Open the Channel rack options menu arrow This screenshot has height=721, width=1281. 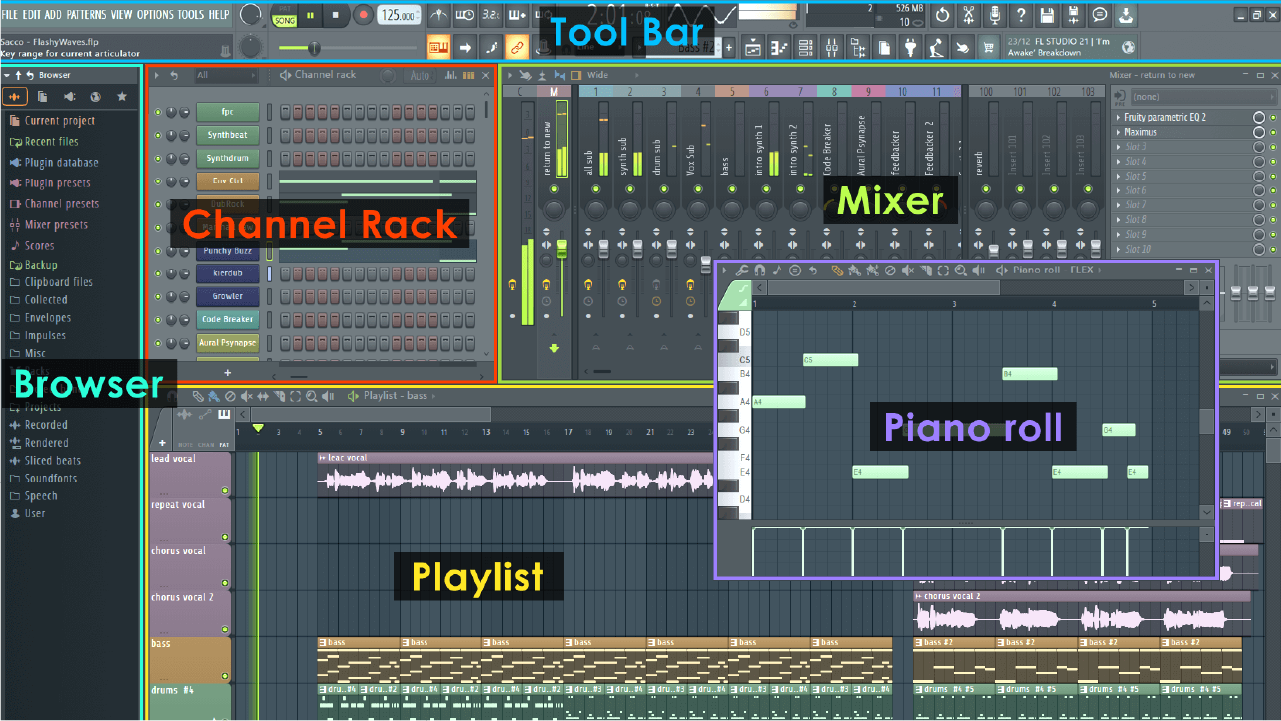(157, 75)
